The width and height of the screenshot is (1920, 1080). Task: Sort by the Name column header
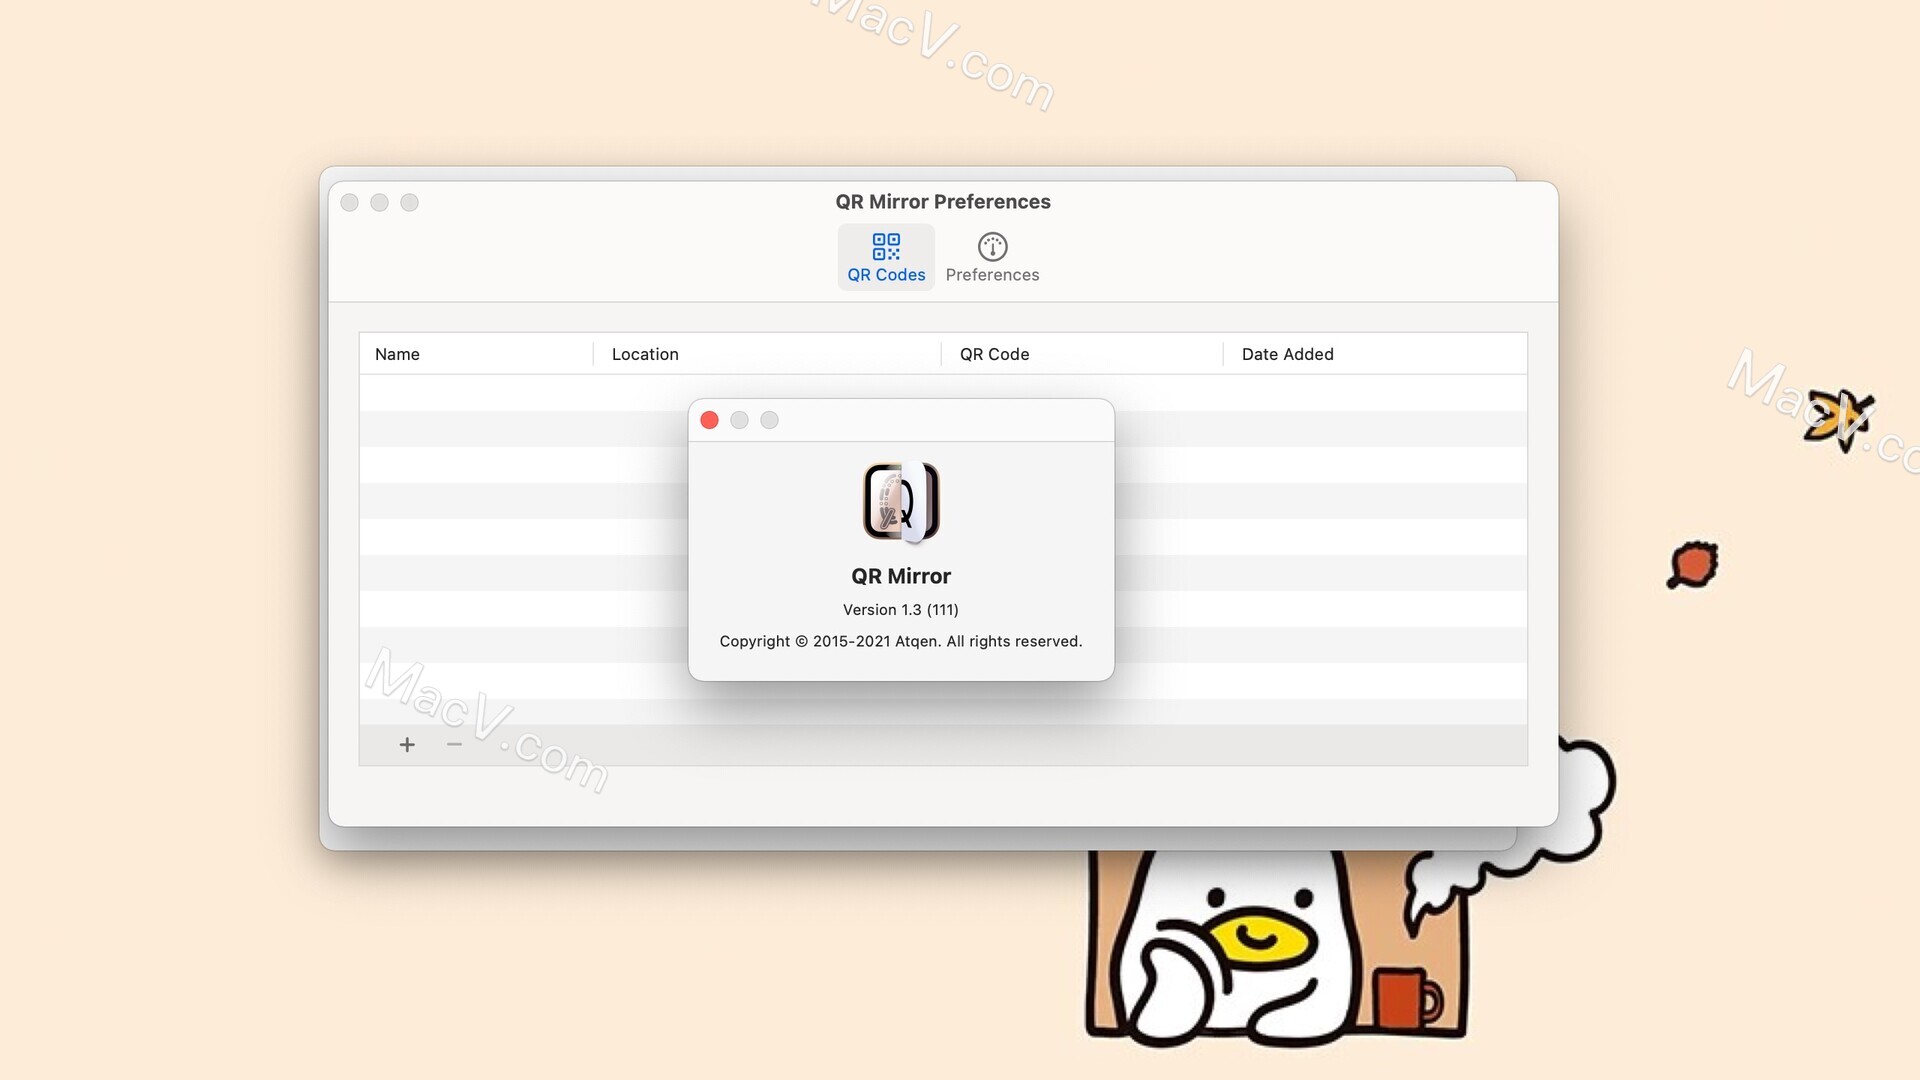click(476, 354)
